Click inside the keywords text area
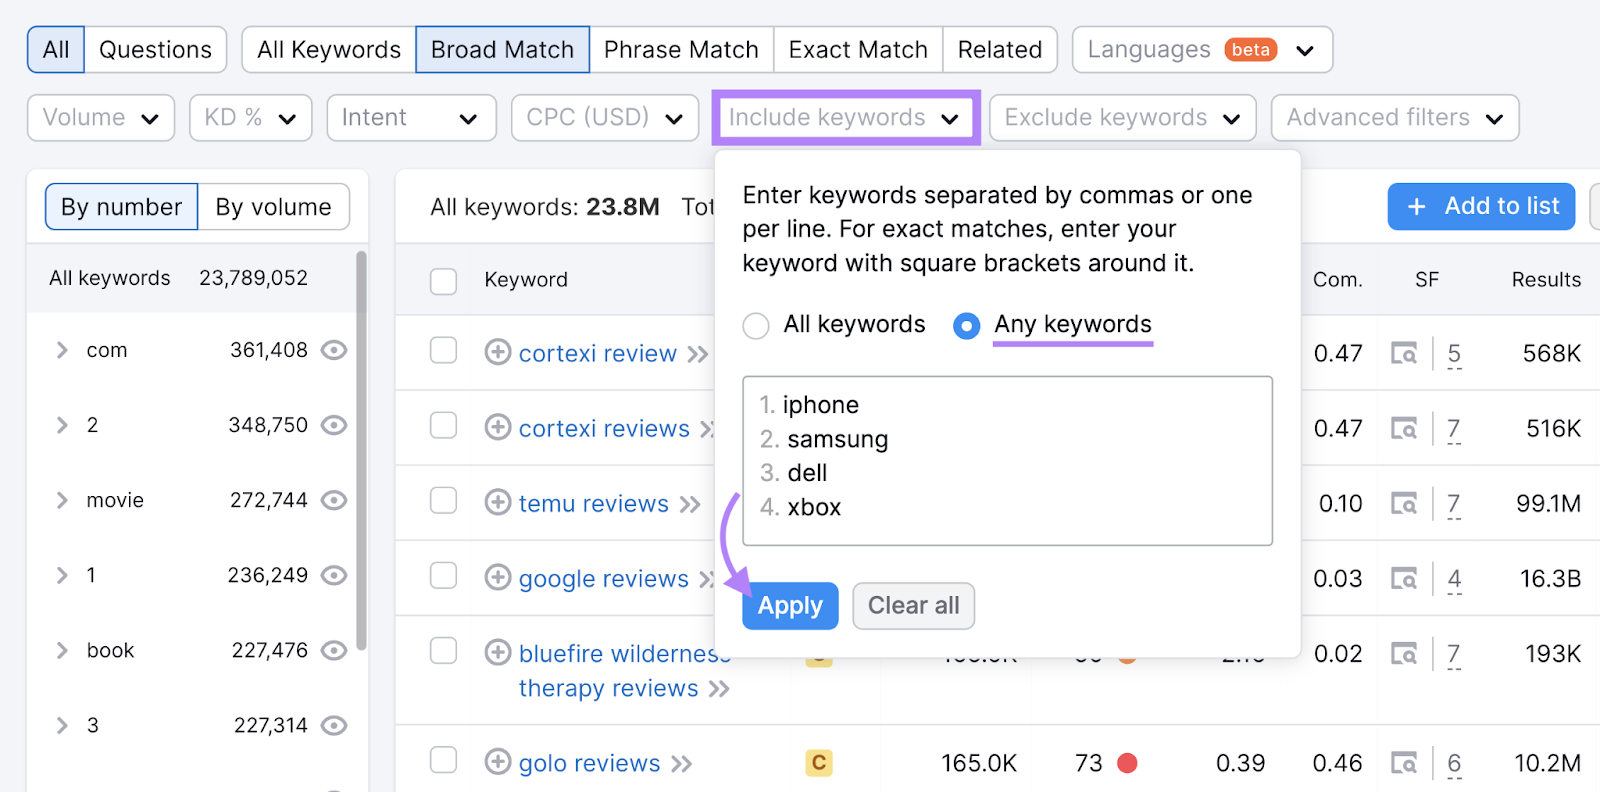Image resolution: width=1600 pixels, height=792 pixels. pos(1006,461)
